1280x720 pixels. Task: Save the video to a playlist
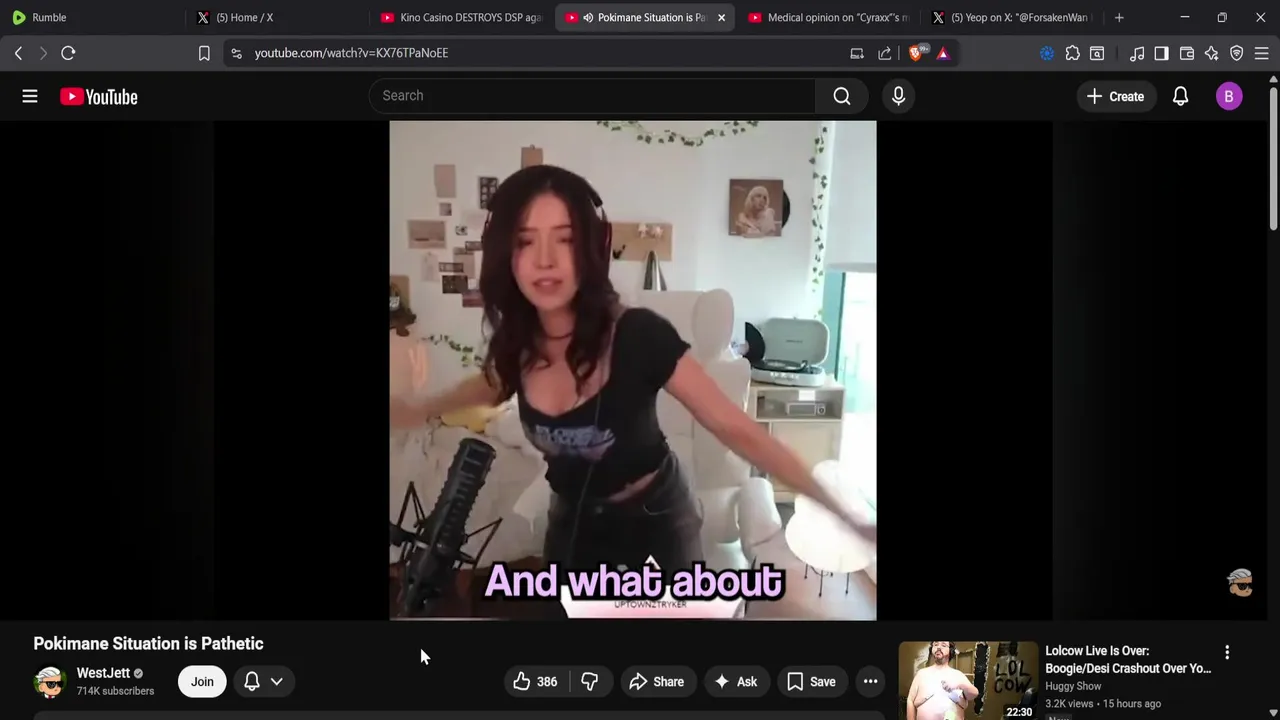[811, 682]
